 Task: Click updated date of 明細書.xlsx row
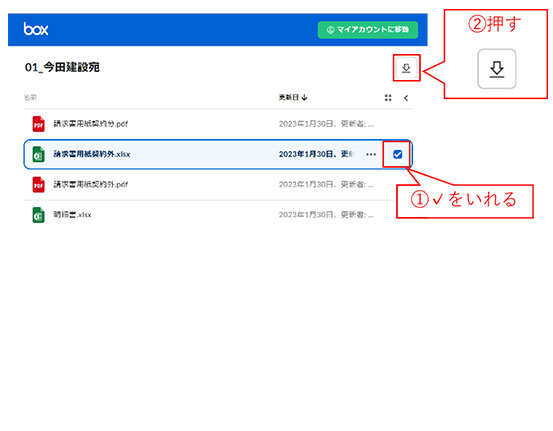326,215
